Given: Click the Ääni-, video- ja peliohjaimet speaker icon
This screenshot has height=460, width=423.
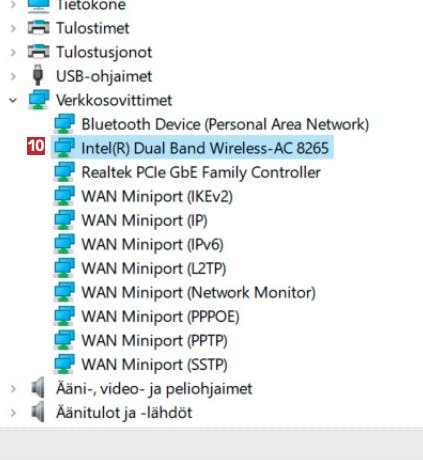Looking at the screenshot, I should [x=38, y=388].
